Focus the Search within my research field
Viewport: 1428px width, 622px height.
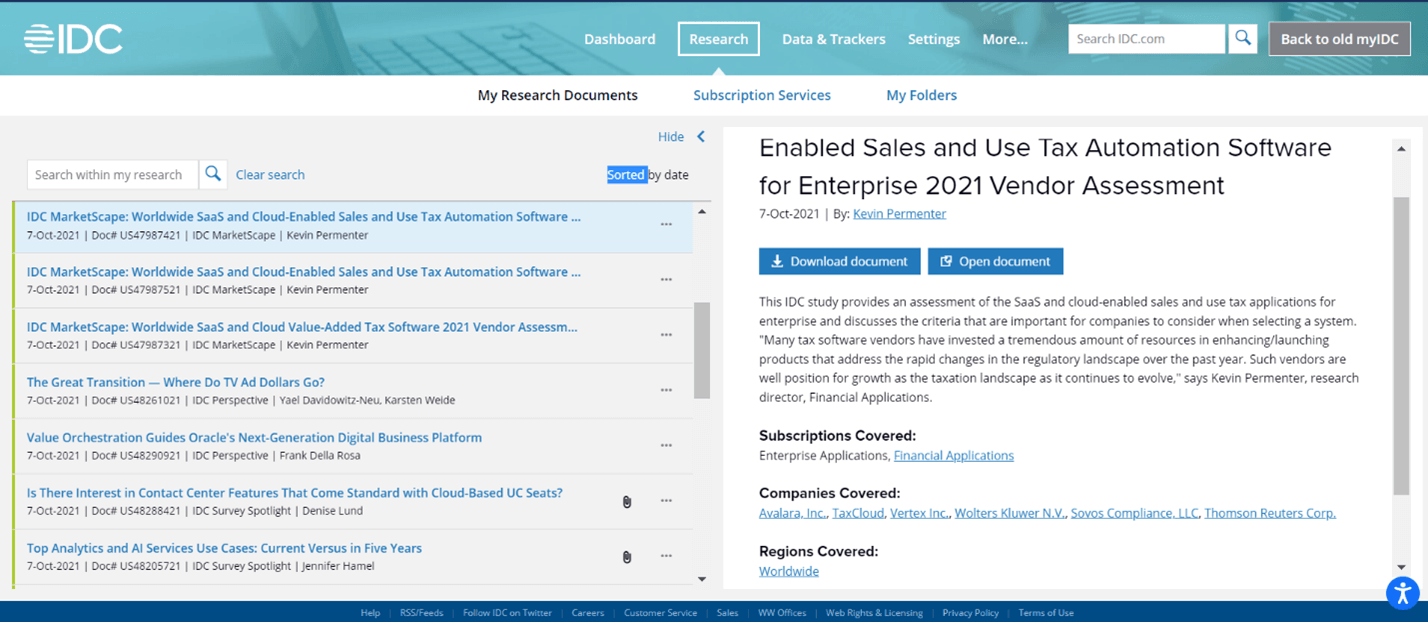pos(113,174)
